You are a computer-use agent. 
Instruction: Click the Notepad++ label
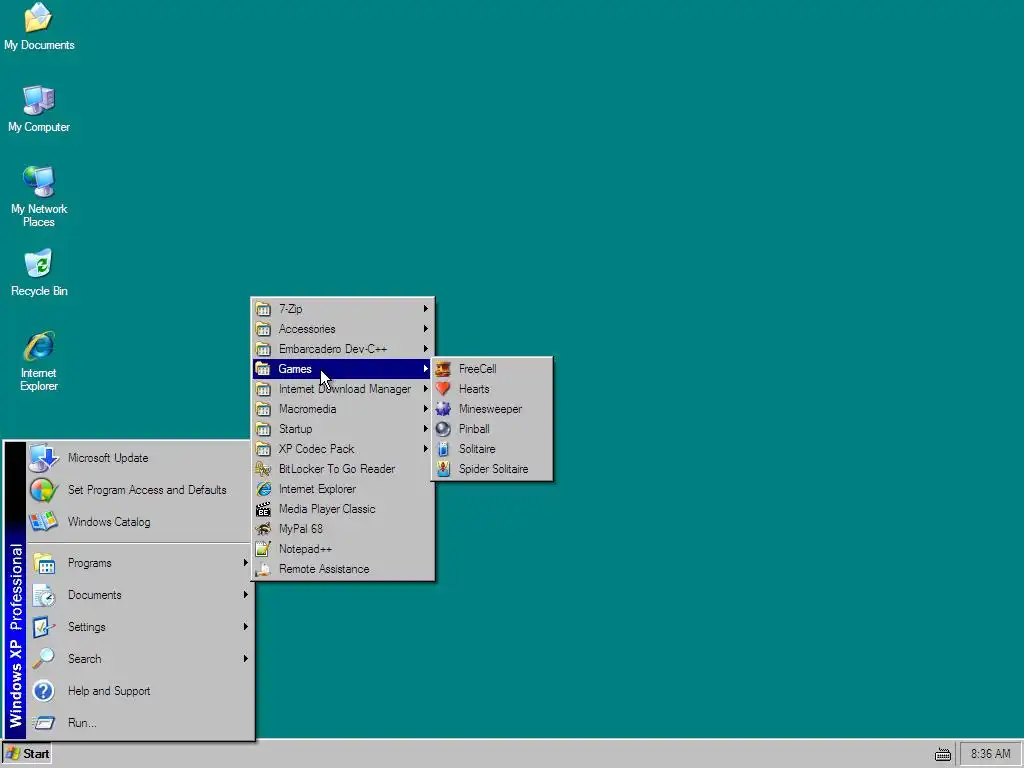tap(305, 549)
